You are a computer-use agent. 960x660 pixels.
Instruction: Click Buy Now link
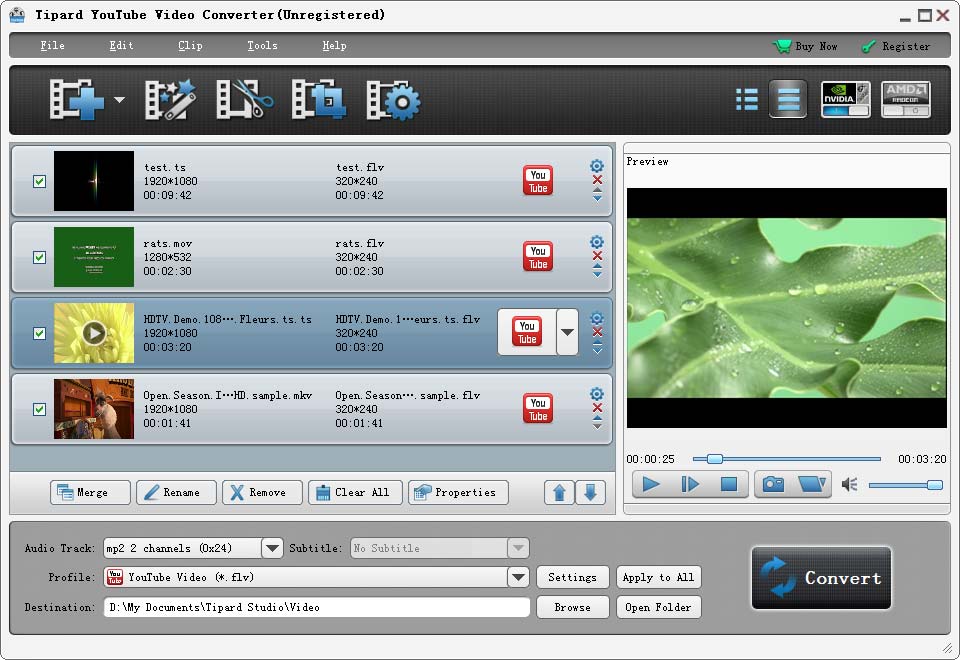coord(805,46)
